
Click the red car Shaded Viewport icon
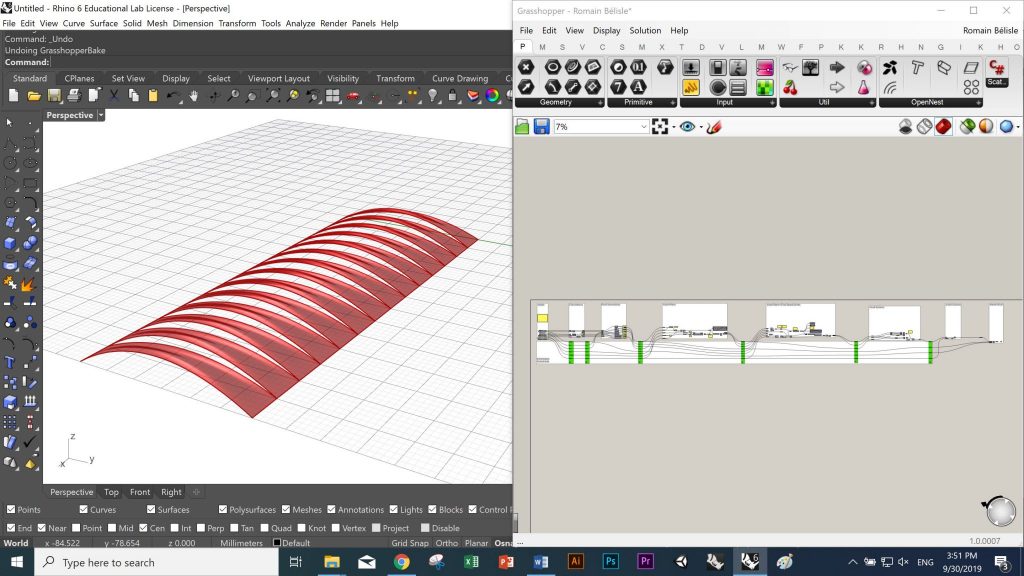(x=352, y=96)
